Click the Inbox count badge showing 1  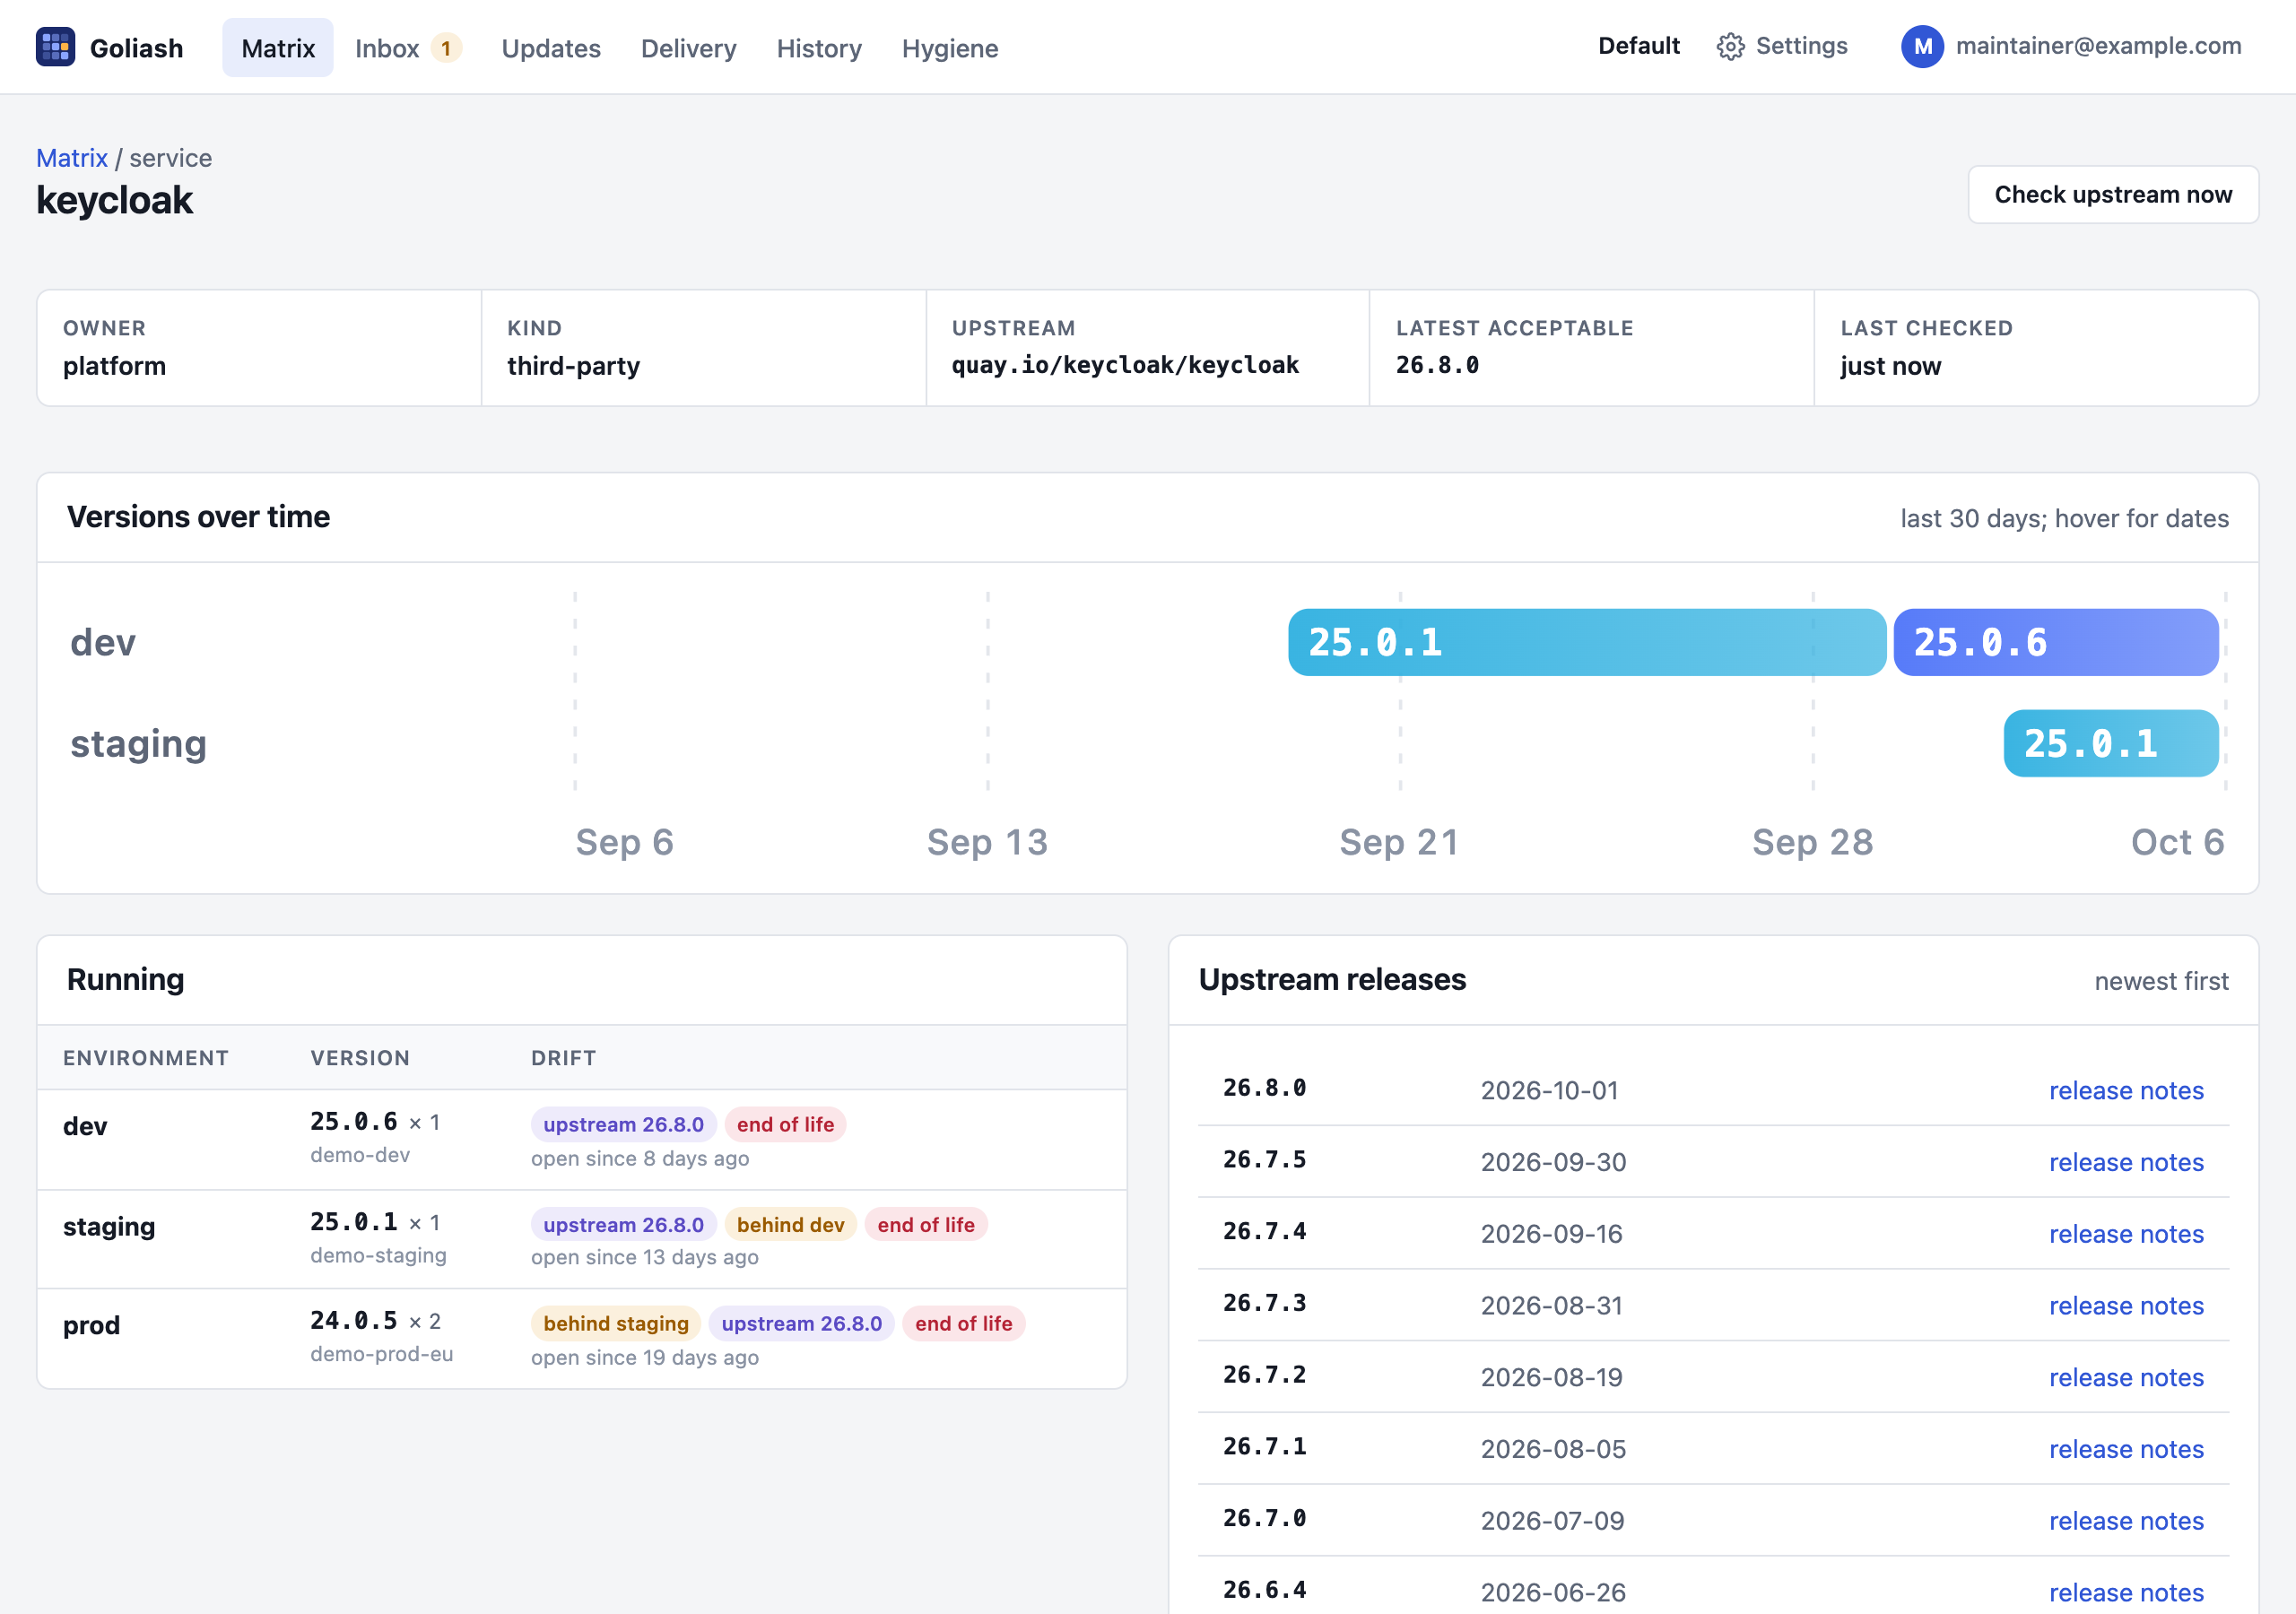[x=446, y=48]
